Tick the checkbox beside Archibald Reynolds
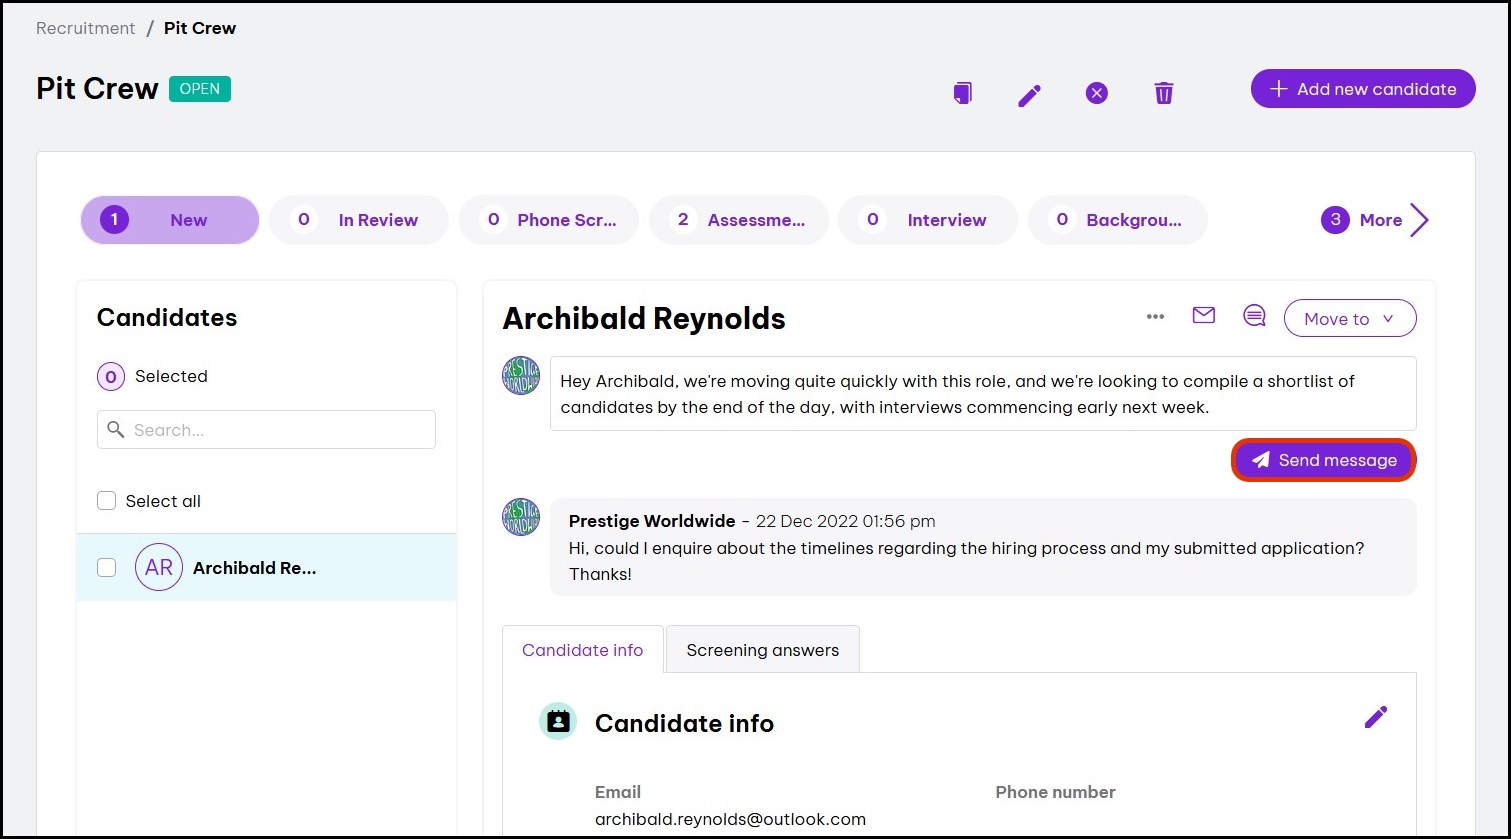 pyautogui.click(x=107, y=568)
